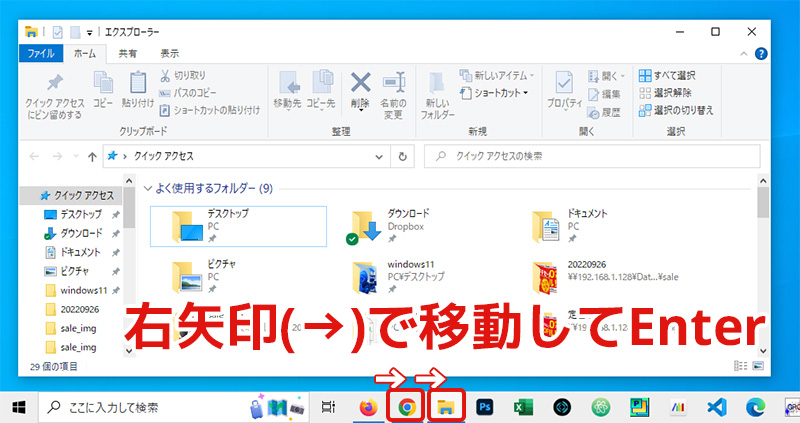Launch Photoshop from taskbar

pyautogui.click(x=485, y=407)
